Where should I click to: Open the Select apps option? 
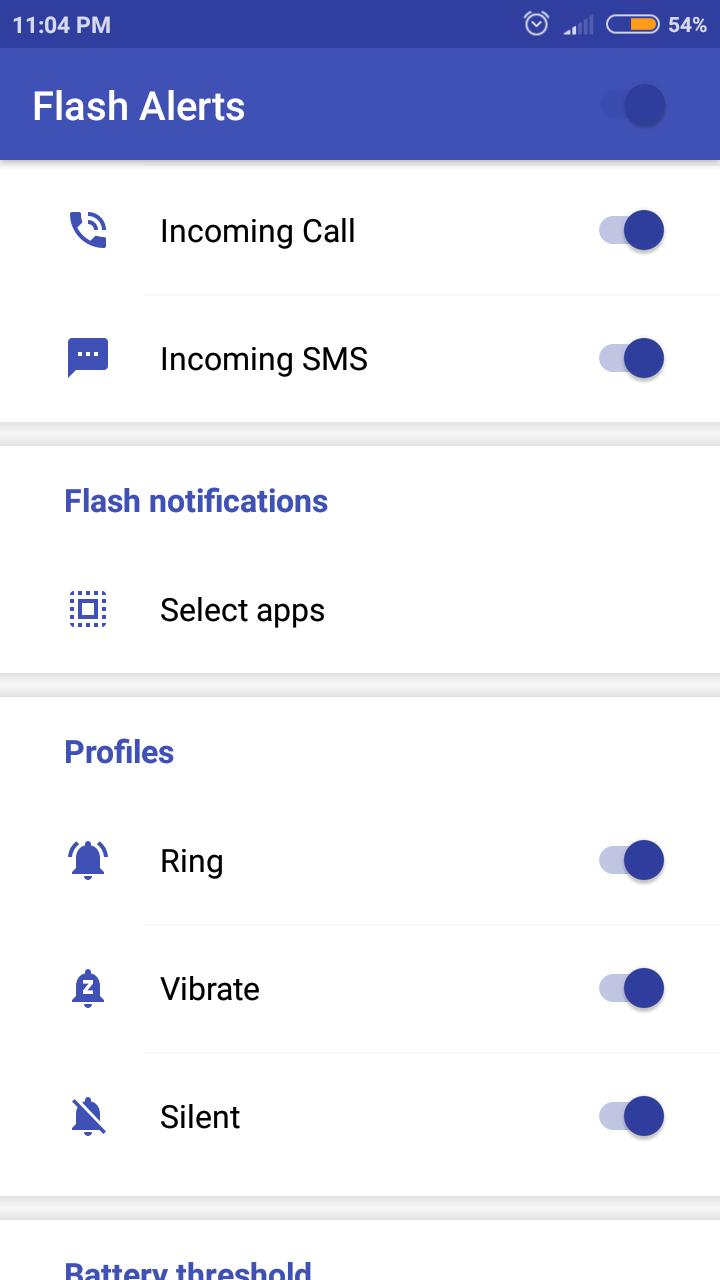[x=360, y=609]
